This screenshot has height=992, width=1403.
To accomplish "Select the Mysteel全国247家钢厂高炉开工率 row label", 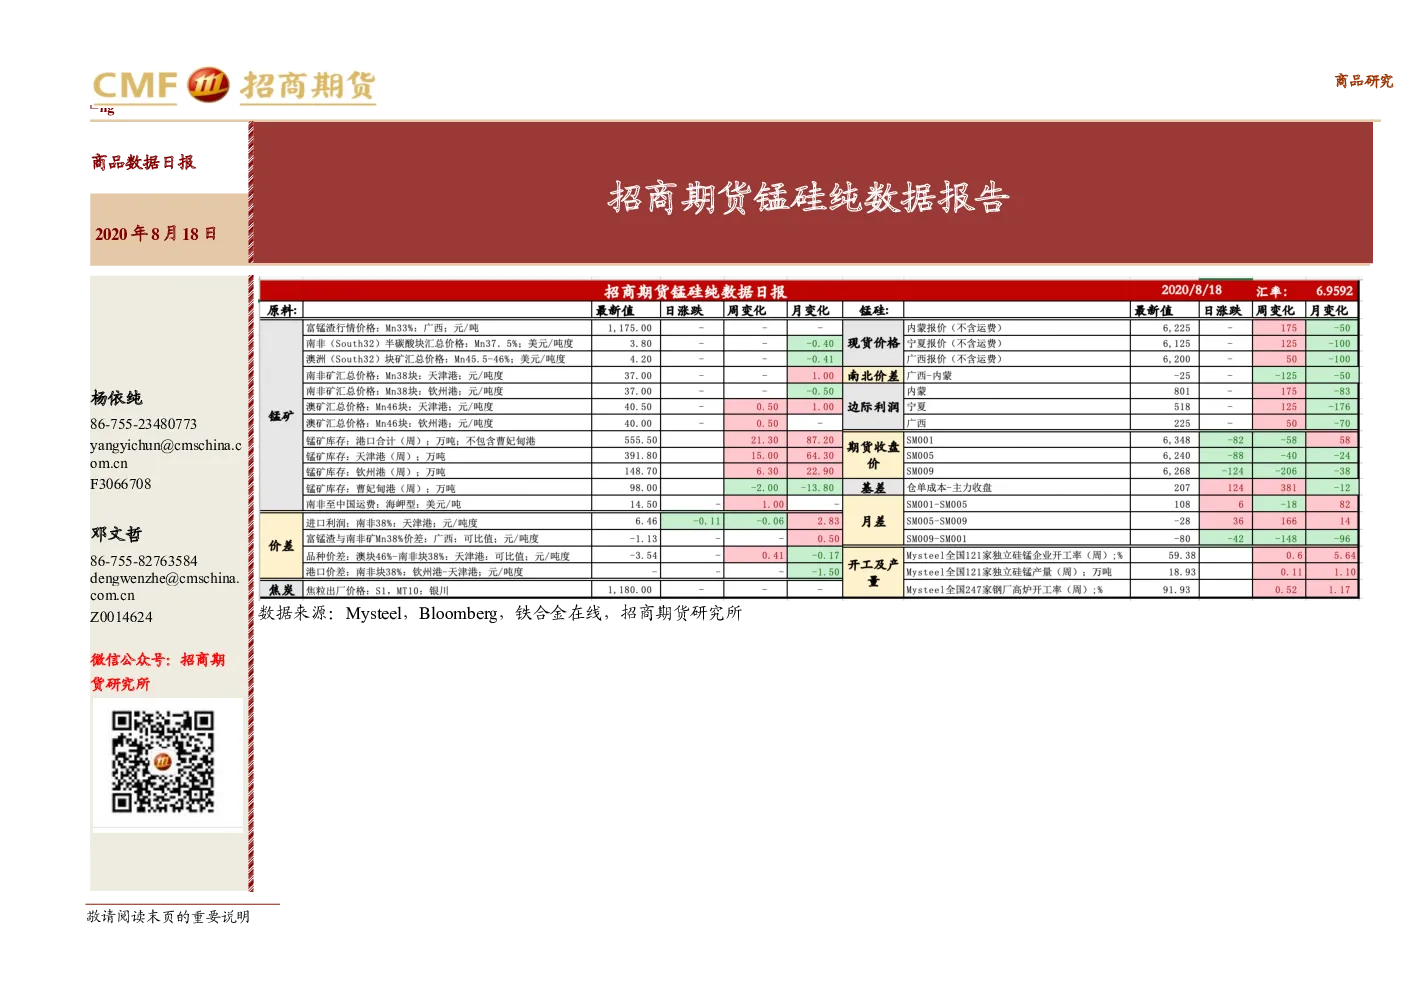I will point(1004,590).
